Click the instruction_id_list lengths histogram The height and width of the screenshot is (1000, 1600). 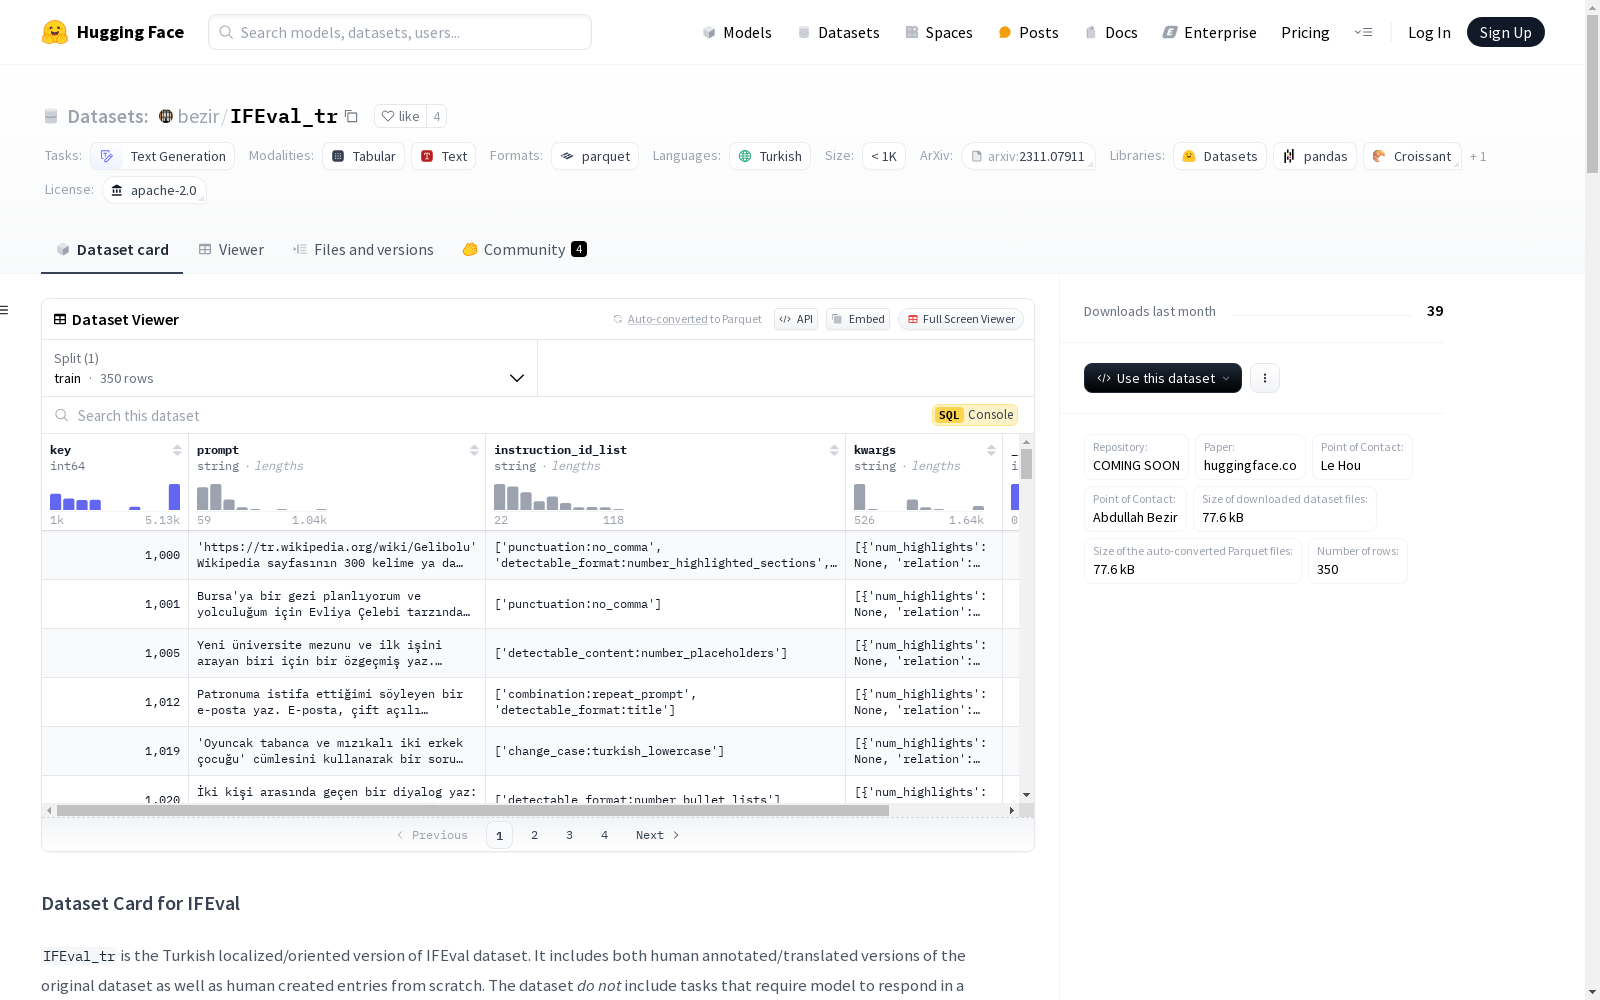pyautogui.click(x=559, y=496)
